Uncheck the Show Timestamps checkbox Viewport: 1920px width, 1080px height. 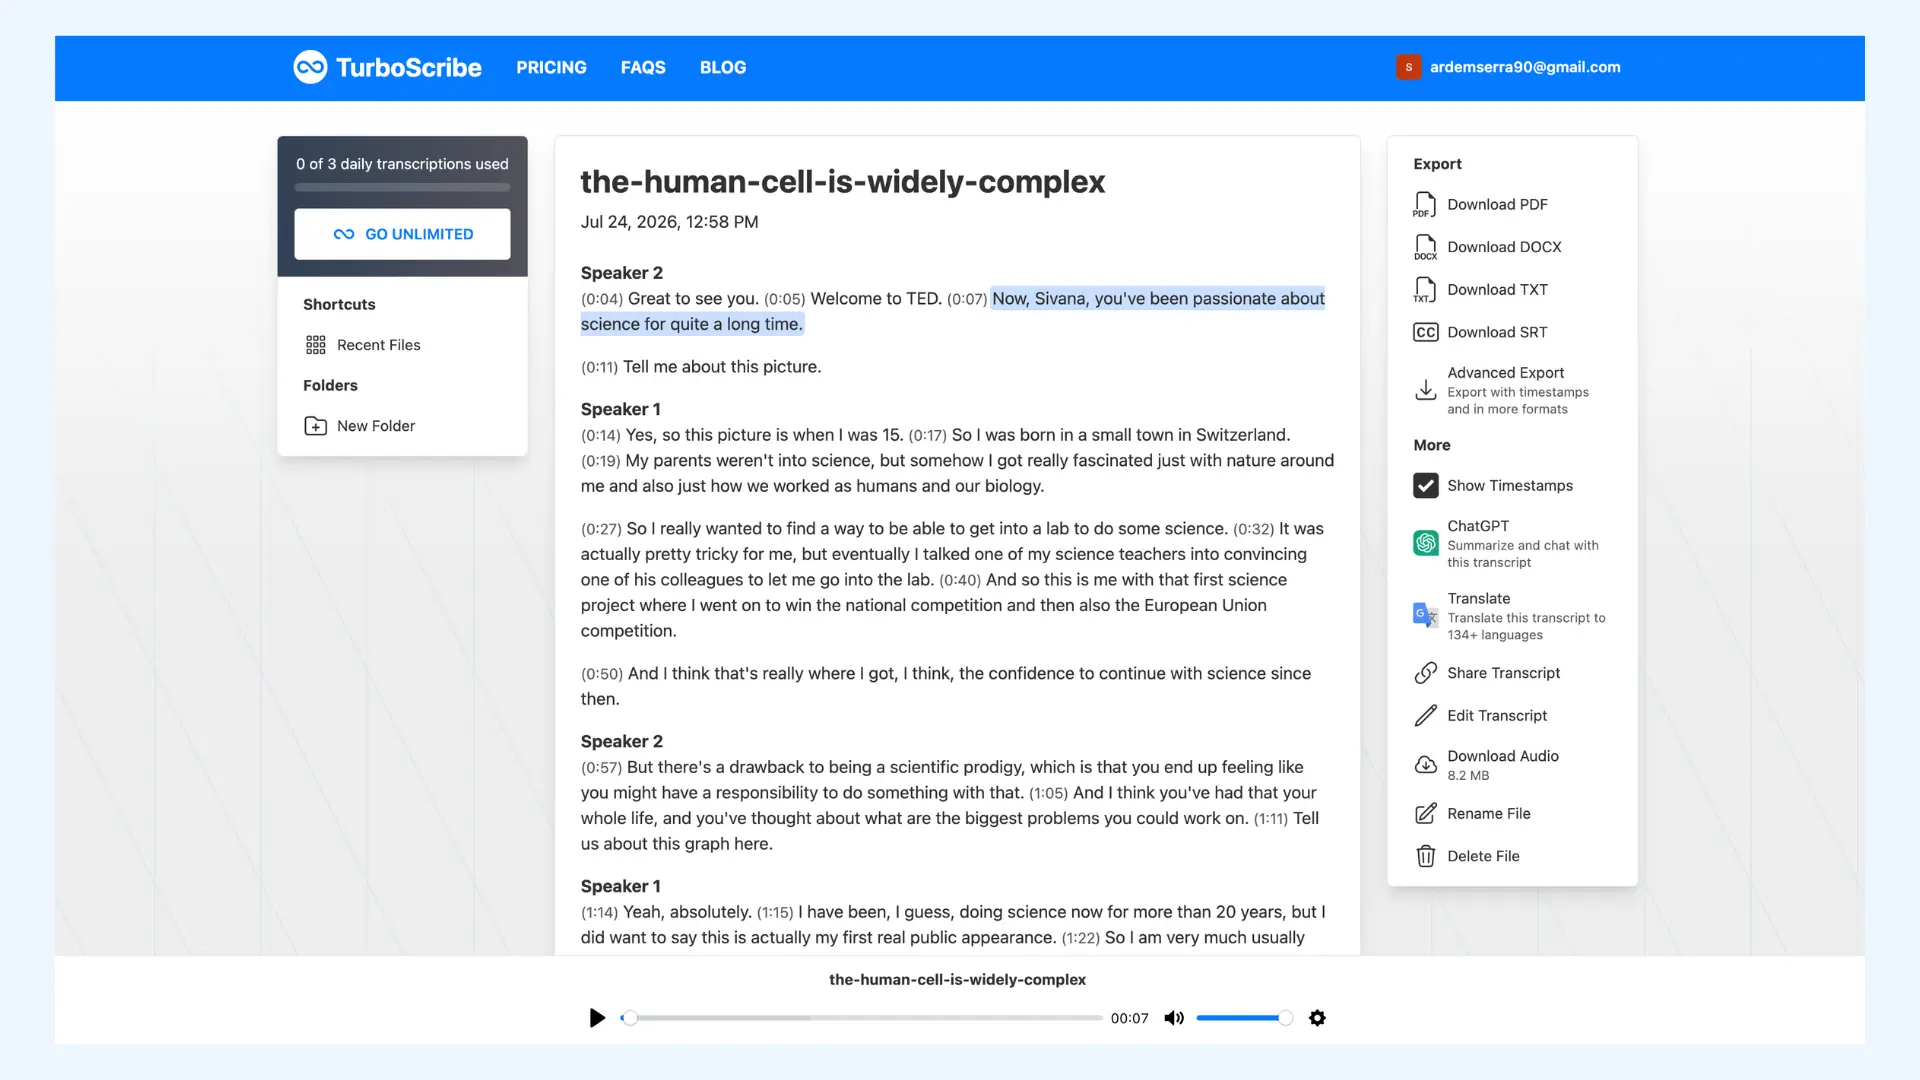pyautogui.click(x=1425, y=486)
